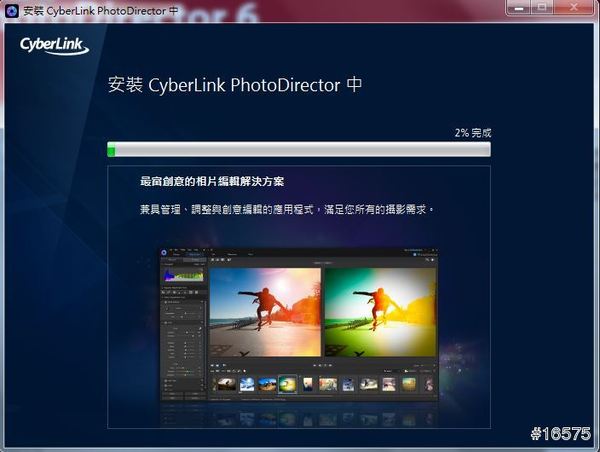Click the "2% 完成" progress text
600x452 pixels.
473,133
